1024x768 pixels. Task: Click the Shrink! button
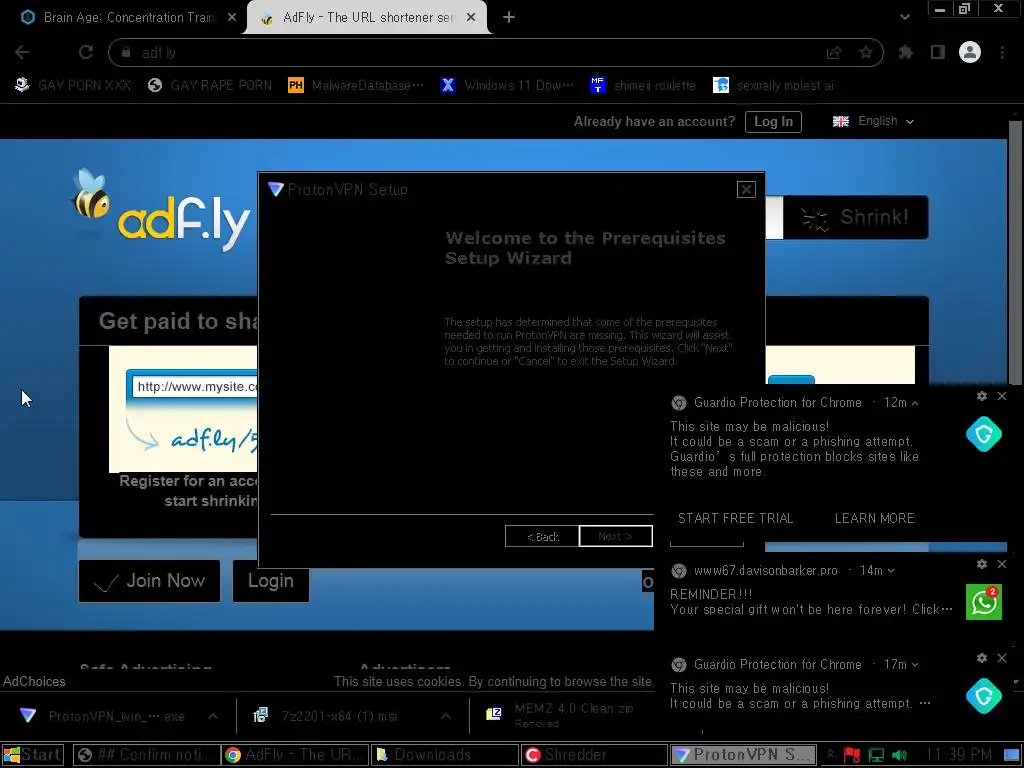pos(856,217)
